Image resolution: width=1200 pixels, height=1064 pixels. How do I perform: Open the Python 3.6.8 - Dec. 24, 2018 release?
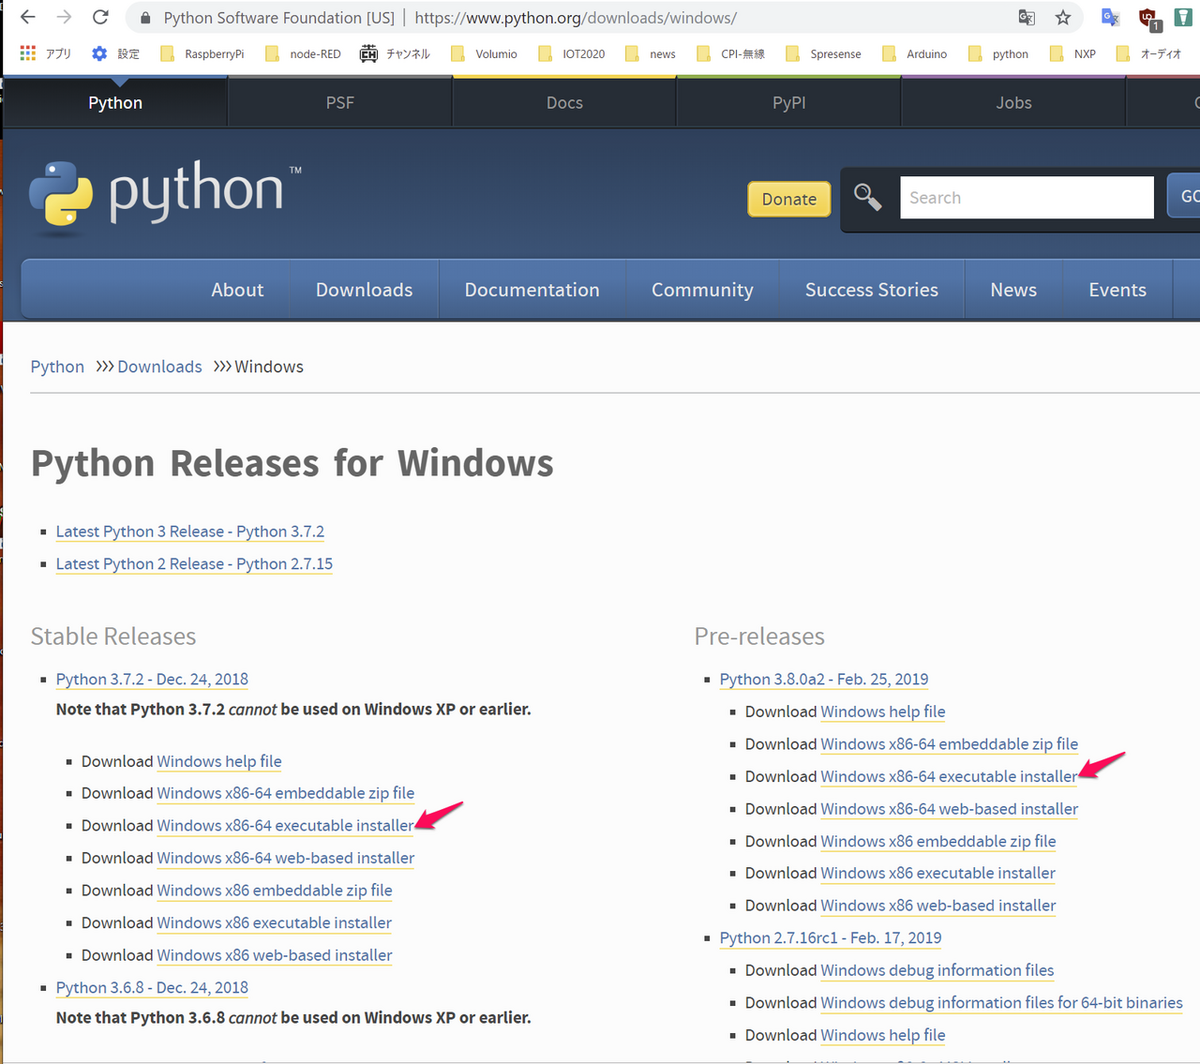pyautogui.click(x=152, y=987)
